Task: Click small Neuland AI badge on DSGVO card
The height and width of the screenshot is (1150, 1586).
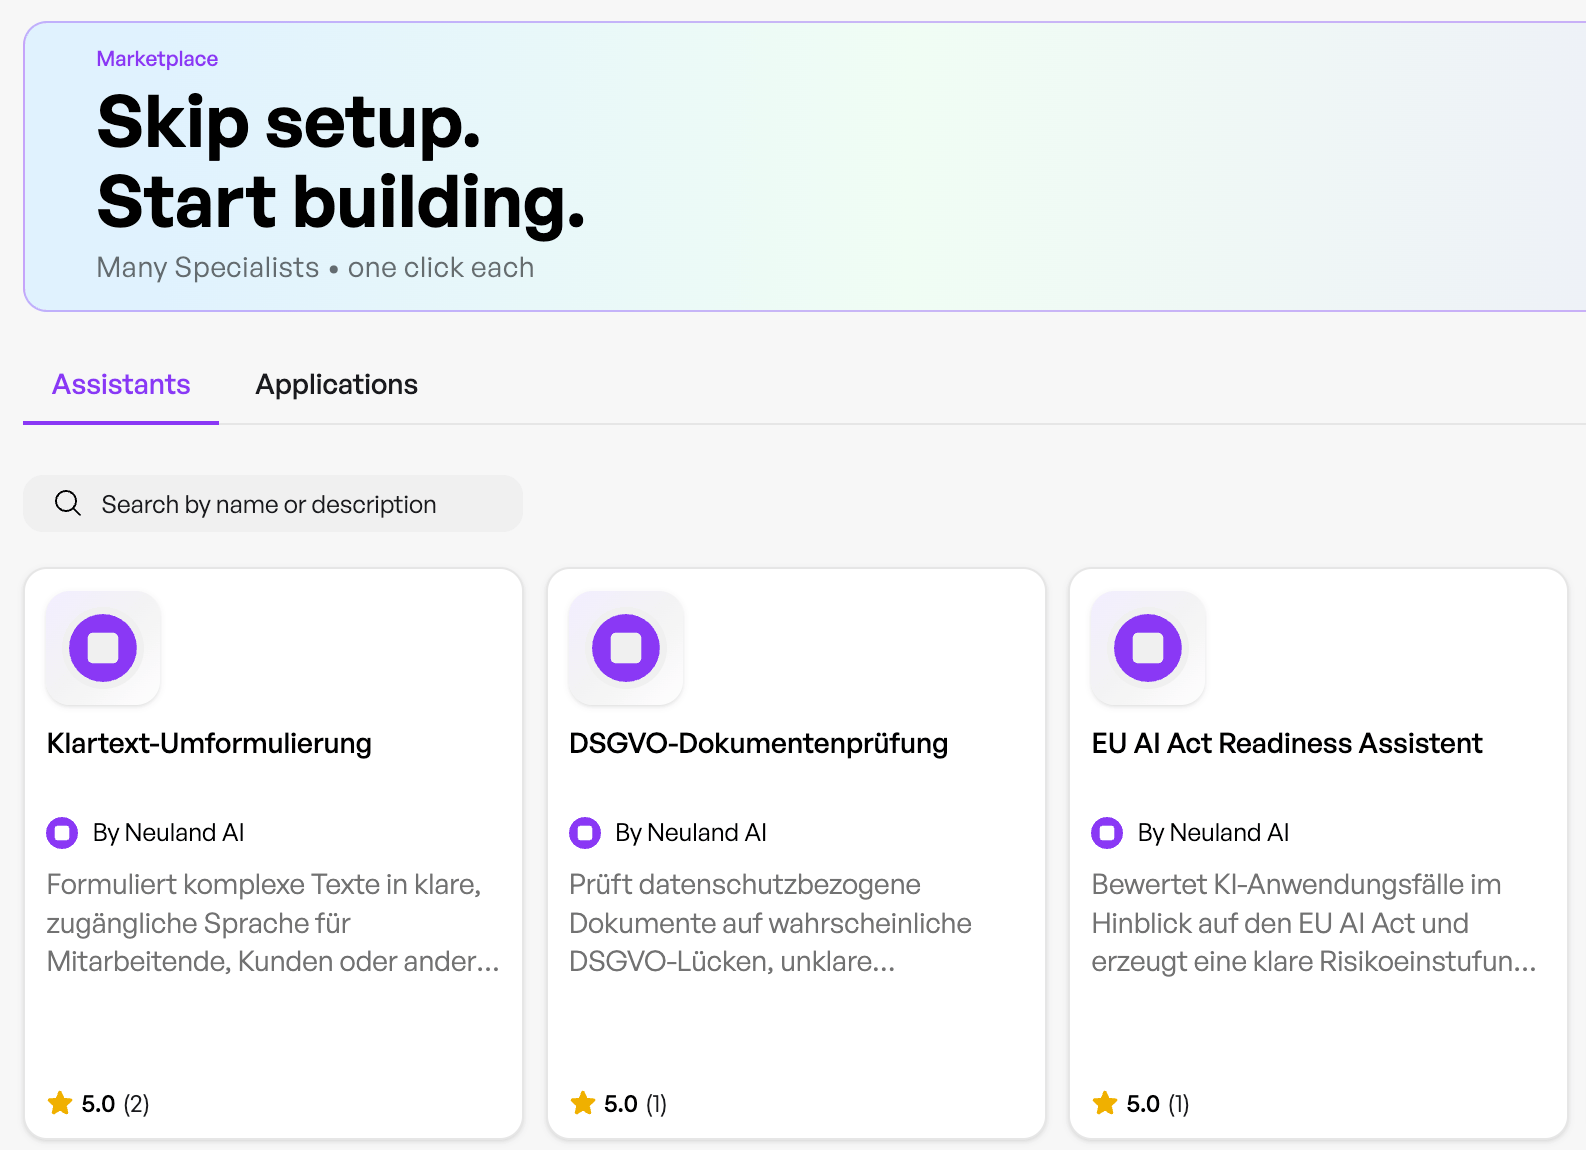Action: click(585, 832)
